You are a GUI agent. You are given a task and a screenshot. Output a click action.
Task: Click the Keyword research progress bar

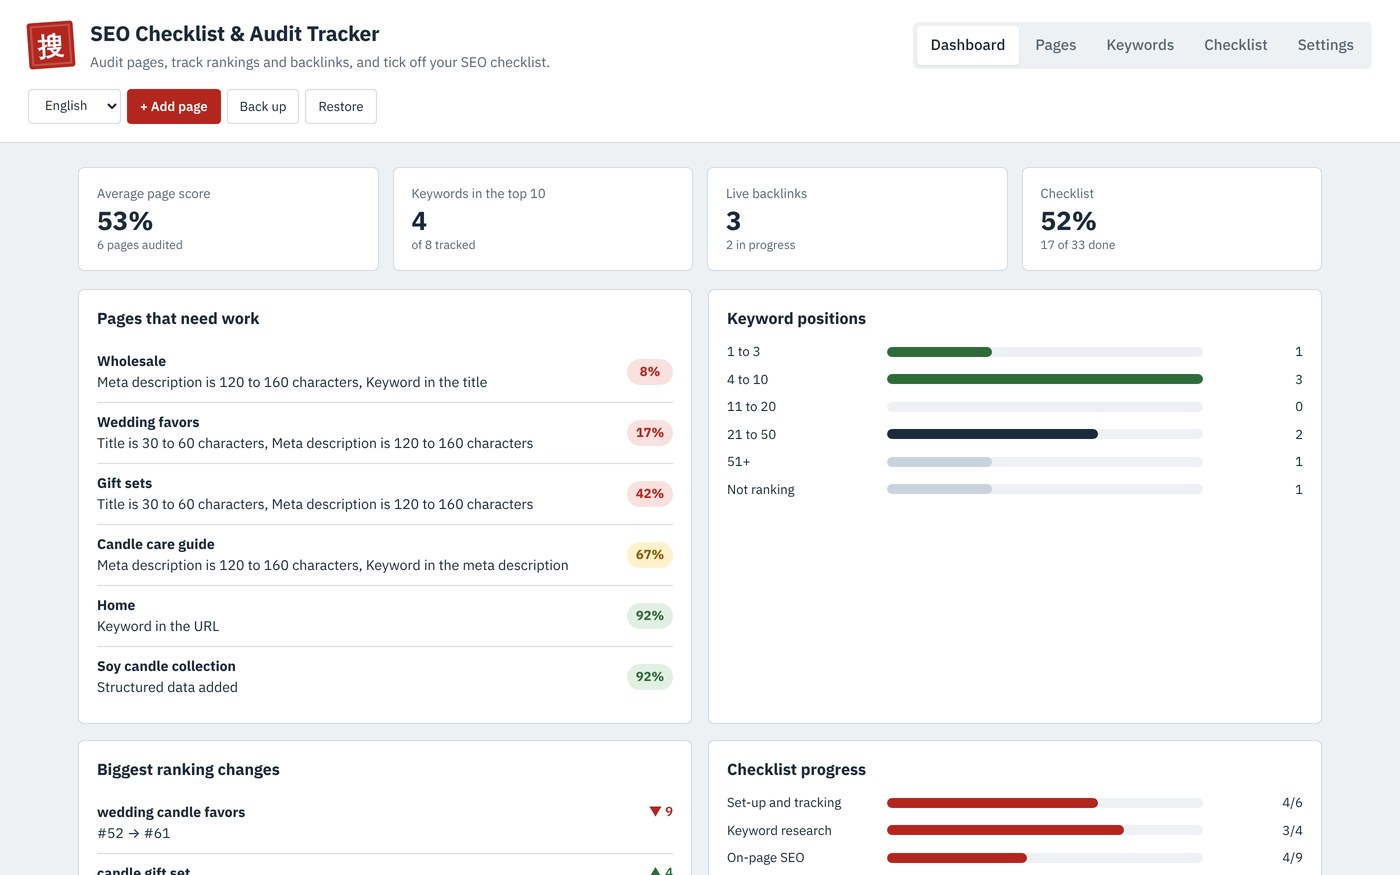(1045, 830)
